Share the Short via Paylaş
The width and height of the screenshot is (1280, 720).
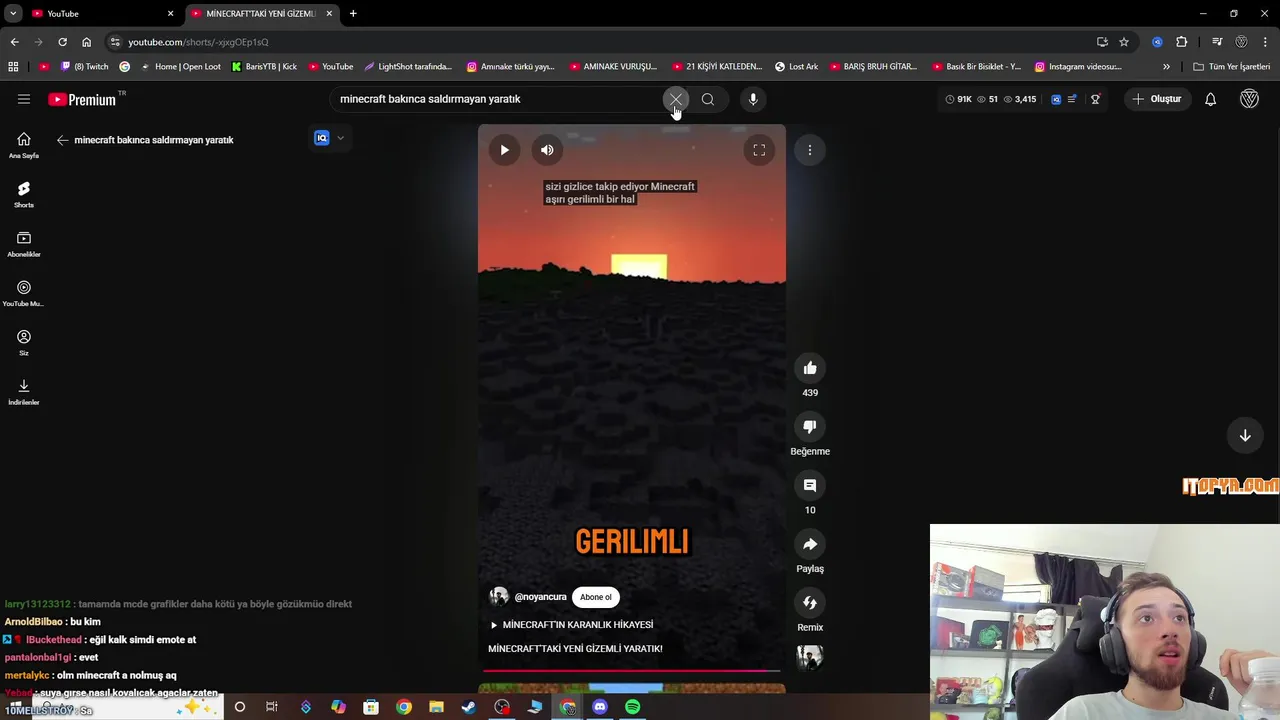(810, 544)
